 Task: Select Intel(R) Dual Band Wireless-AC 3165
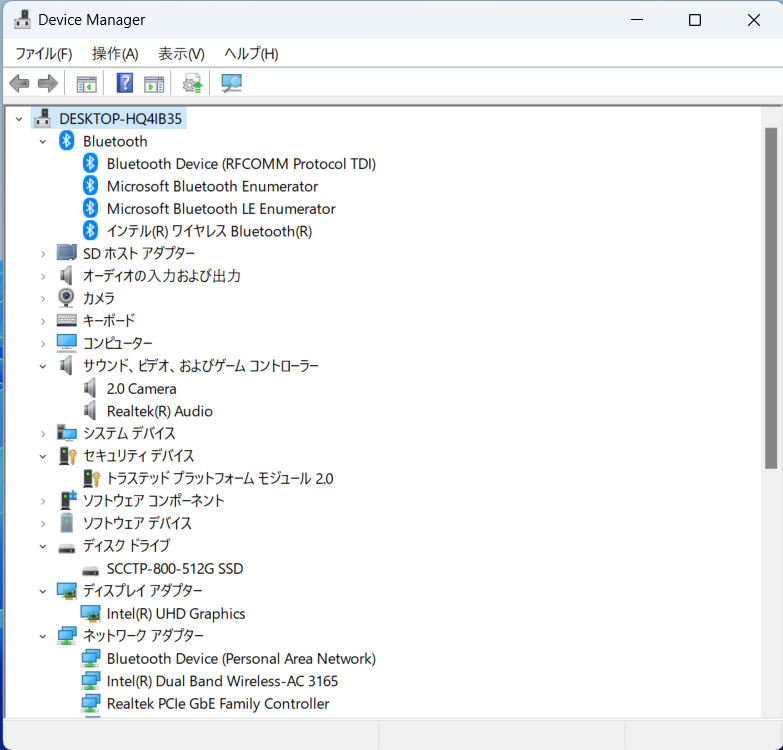pos(222,681)
